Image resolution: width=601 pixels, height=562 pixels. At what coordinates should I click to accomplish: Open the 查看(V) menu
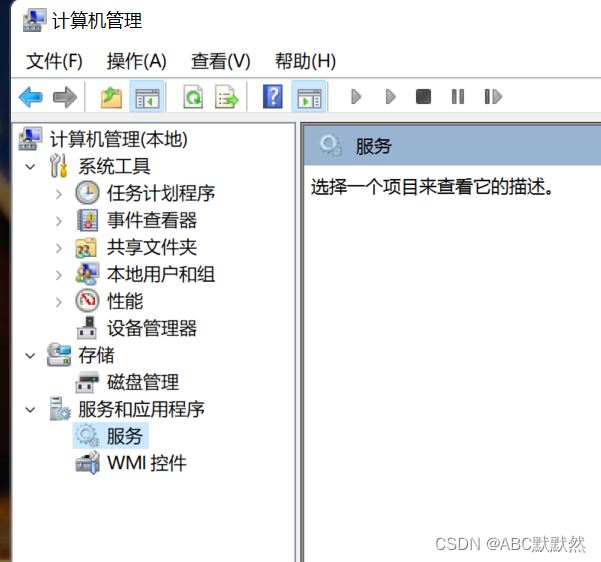point(221,61)
